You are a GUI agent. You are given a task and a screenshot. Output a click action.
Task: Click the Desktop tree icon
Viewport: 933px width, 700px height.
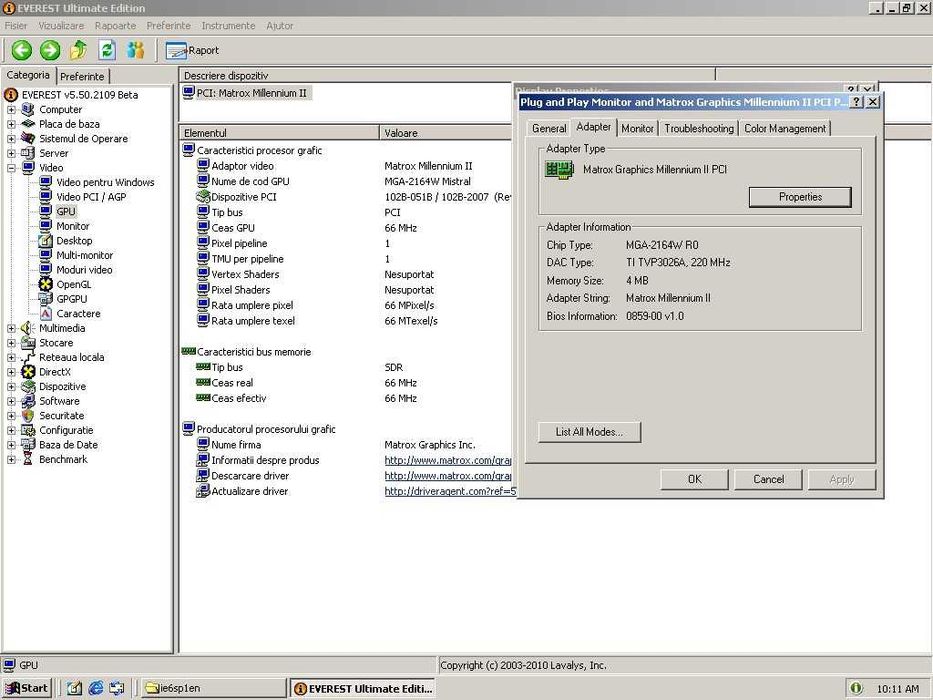[46, 241]
